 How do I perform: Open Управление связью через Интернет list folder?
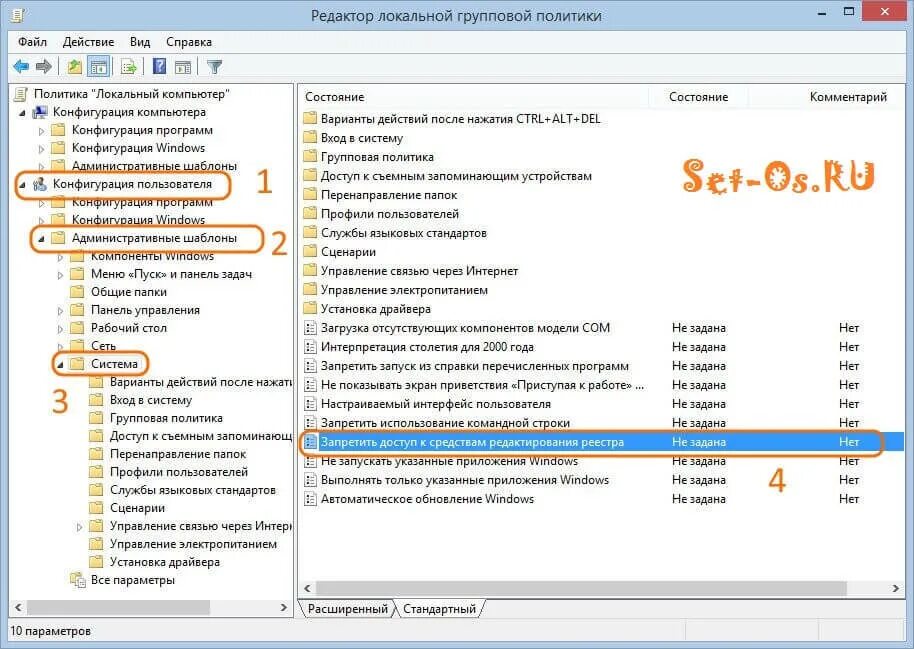click(419, 271)
